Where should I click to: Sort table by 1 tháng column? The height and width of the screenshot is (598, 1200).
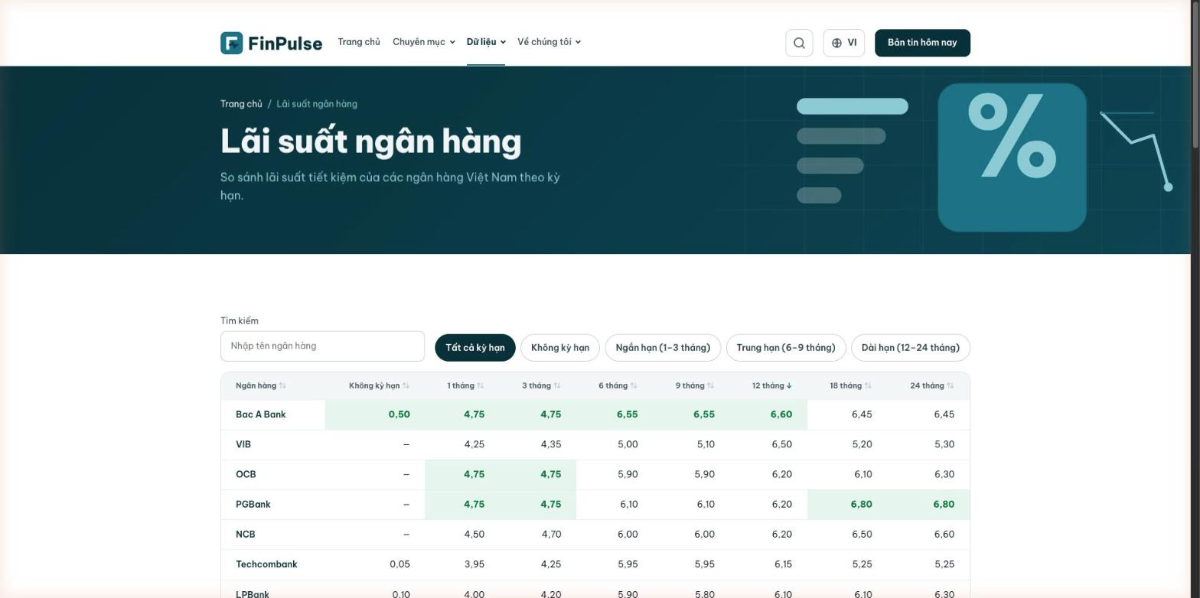pyautogui.click(x=466, y=386)
